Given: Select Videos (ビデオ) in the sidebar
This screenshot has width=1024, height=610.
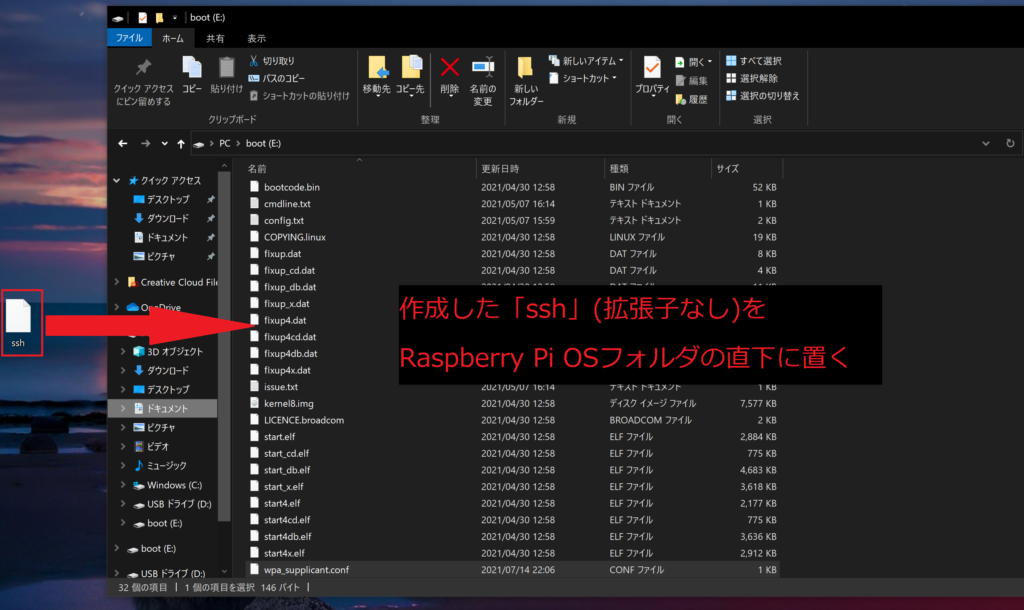Looking at the screenshot, I should click(x=152, y=447).
